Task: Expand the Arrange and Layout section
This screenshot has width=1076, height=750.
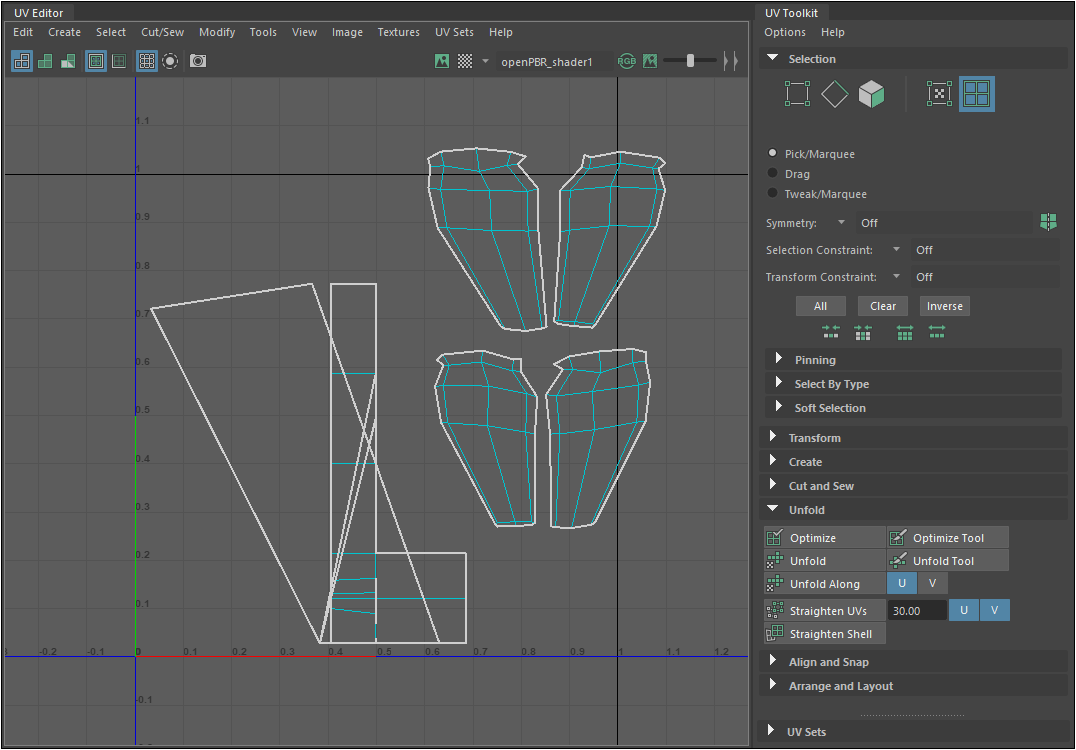Action: click(x=840, y=686)
